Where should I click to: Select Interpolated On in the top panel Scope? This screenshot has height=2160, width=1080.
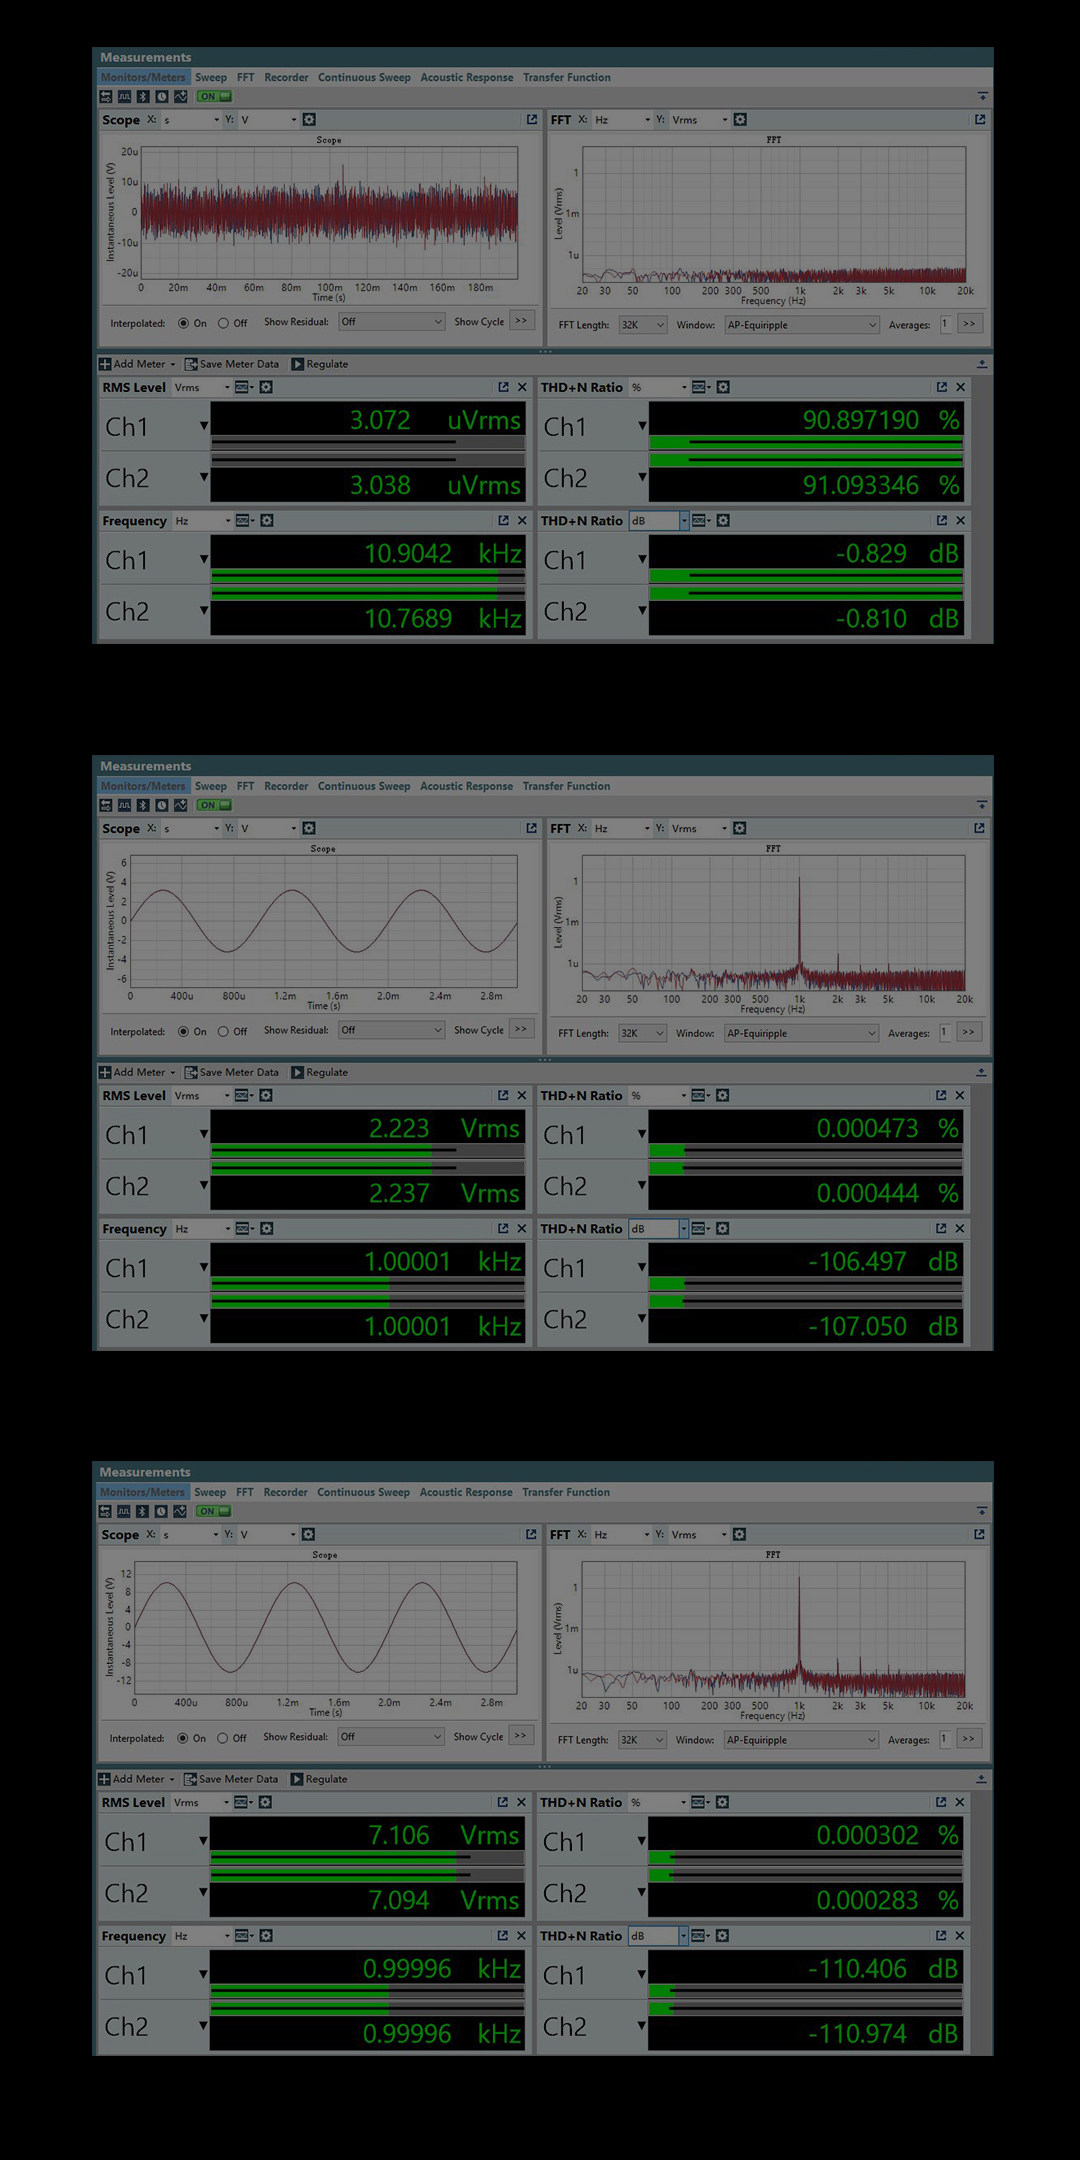183,323
